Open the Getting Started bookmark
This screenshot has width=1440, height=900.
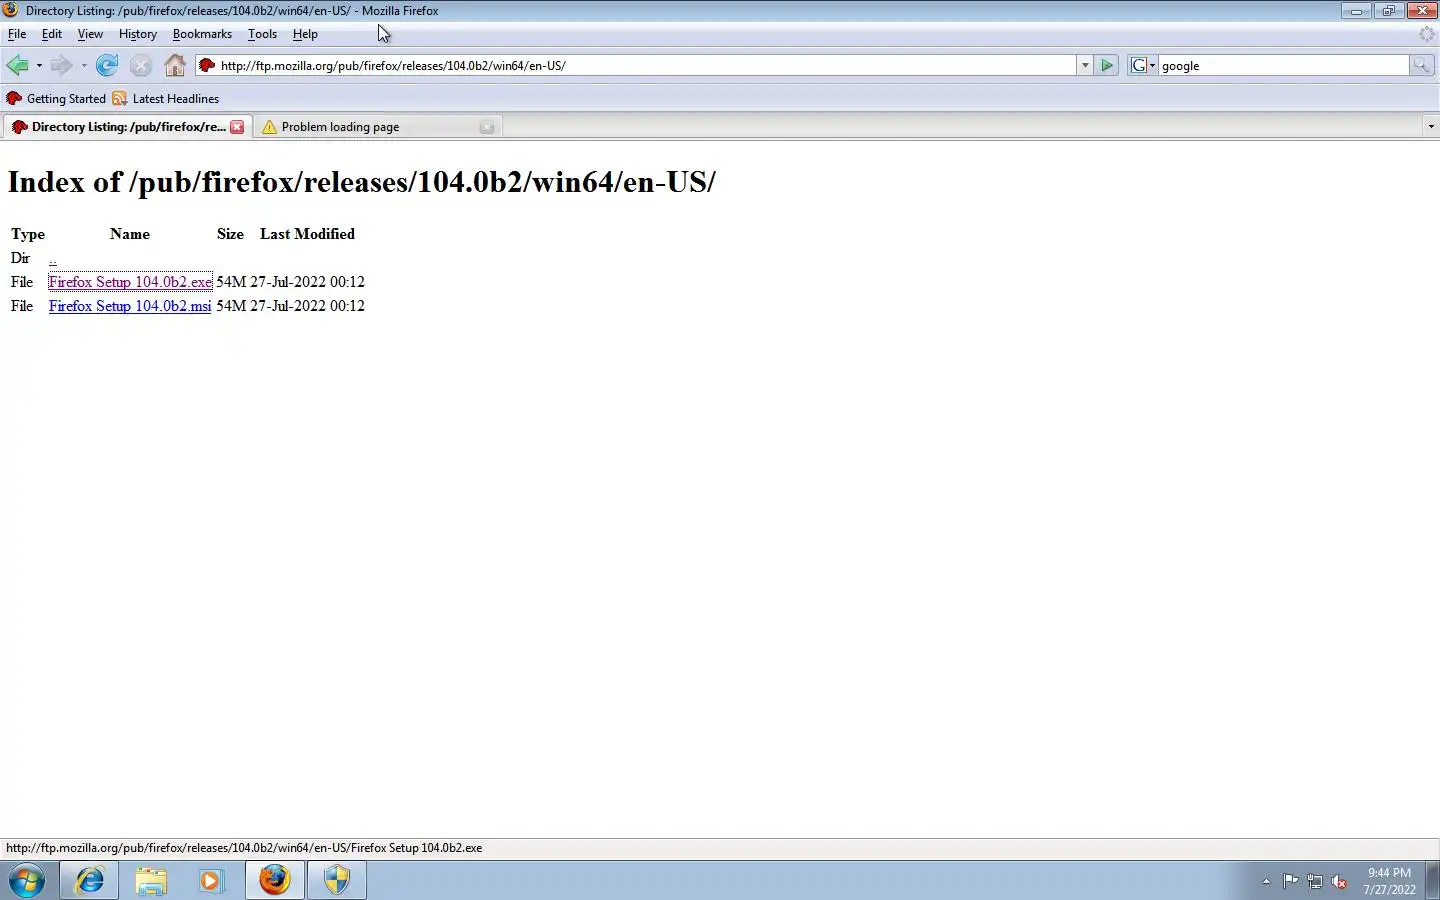tap(56, 99)
